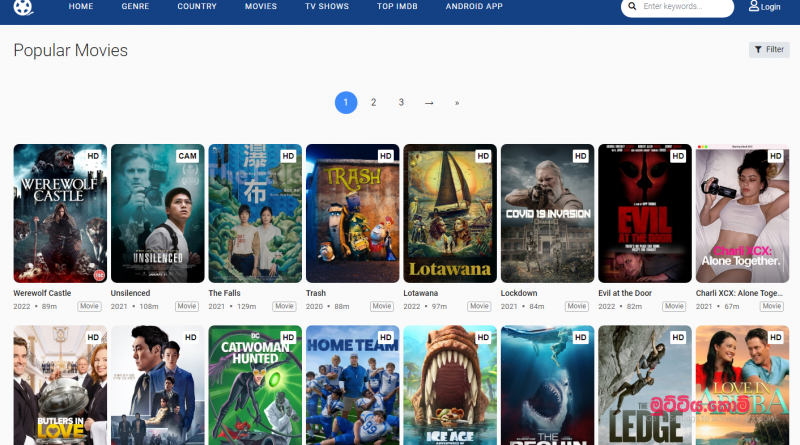Click the search magnifier icon

coord(632,7)
